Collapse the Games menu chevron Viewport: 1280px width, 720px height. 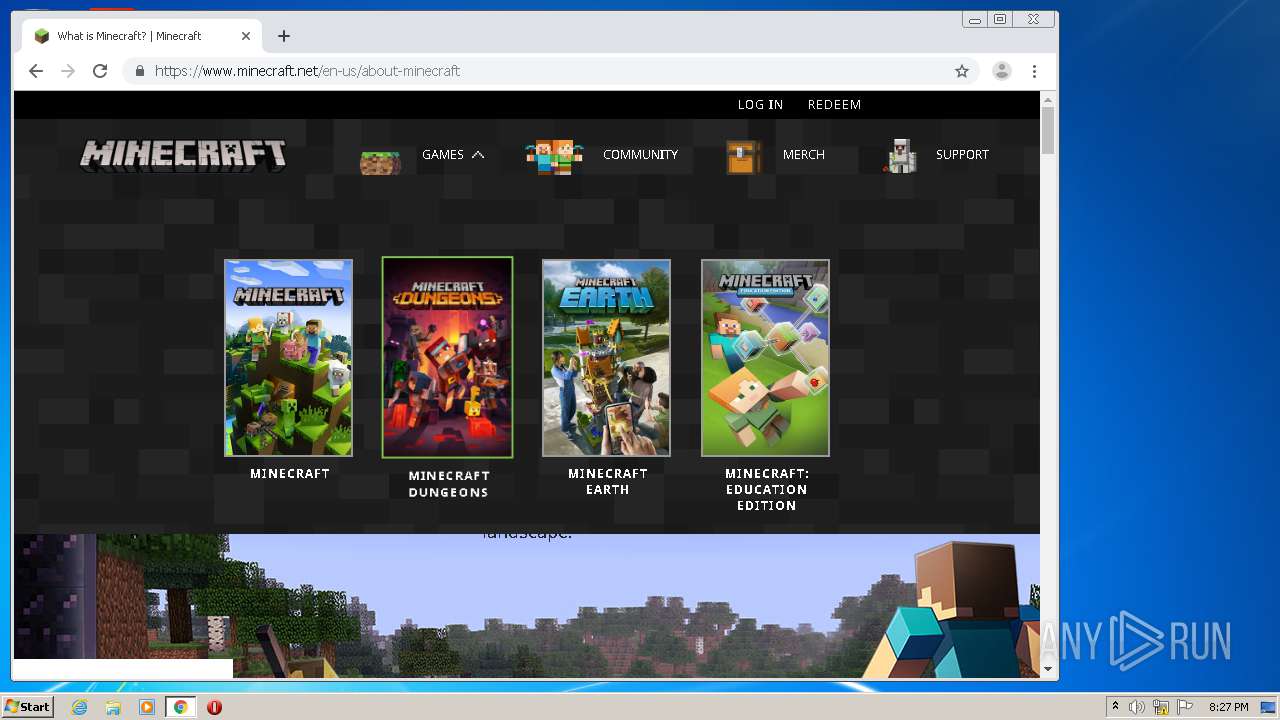pyautogui.click(x=478, y=155)
